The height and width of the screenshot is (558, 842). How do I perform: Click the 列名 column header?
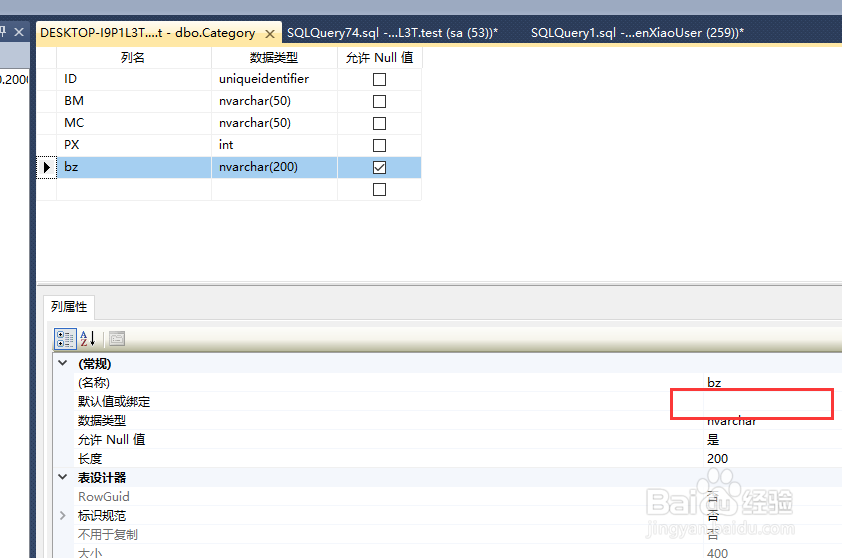(134, 57)
